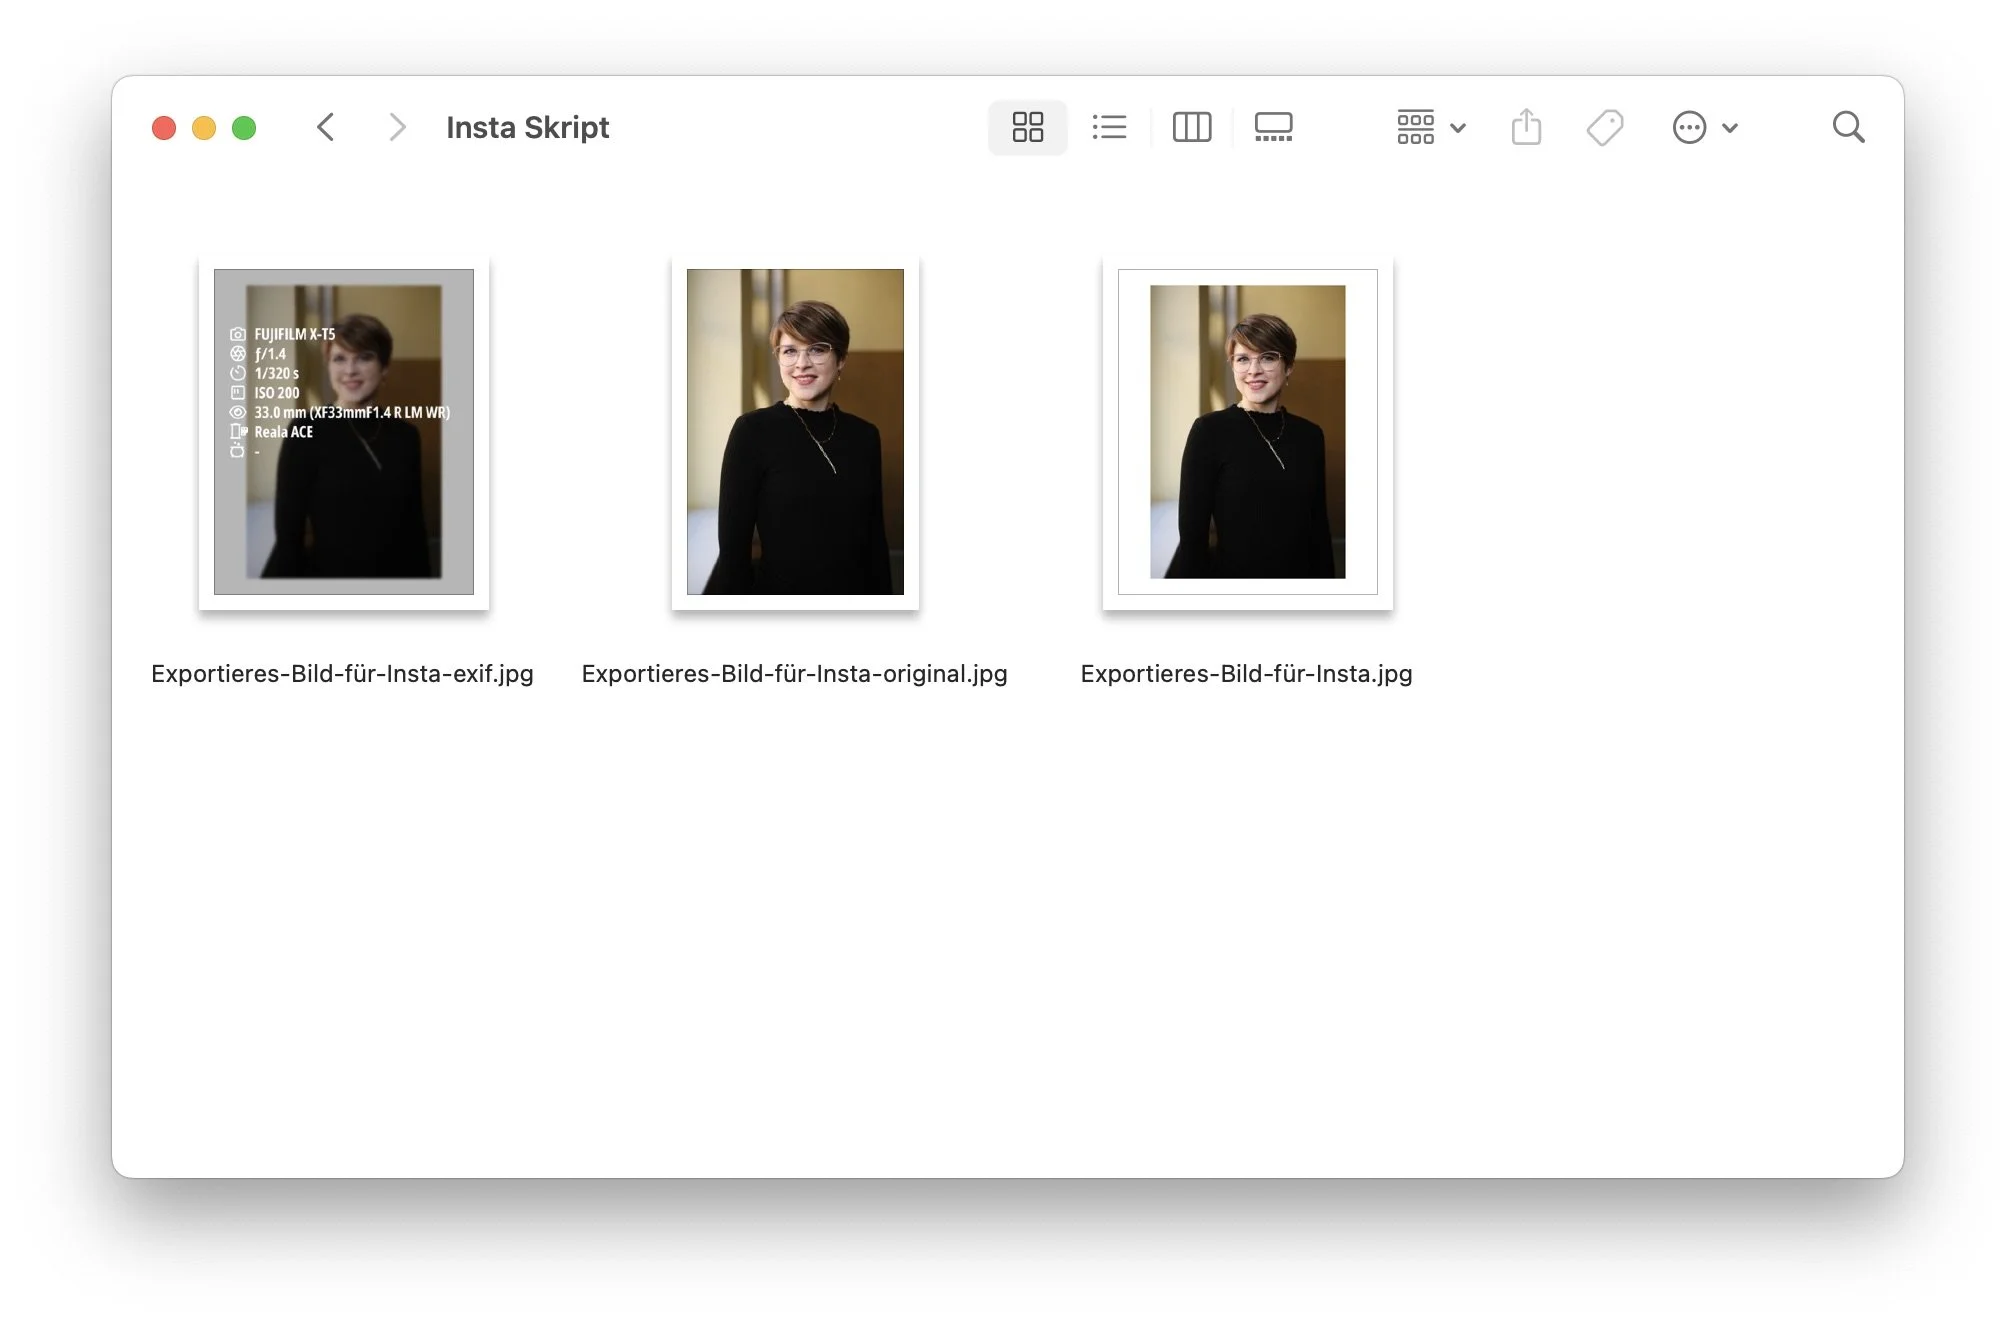The image size is (2016, 1326).
Task: Click the Exportieres-Bild-für-Insta-exif.jpg filename label
Action: tap(342, 674)
